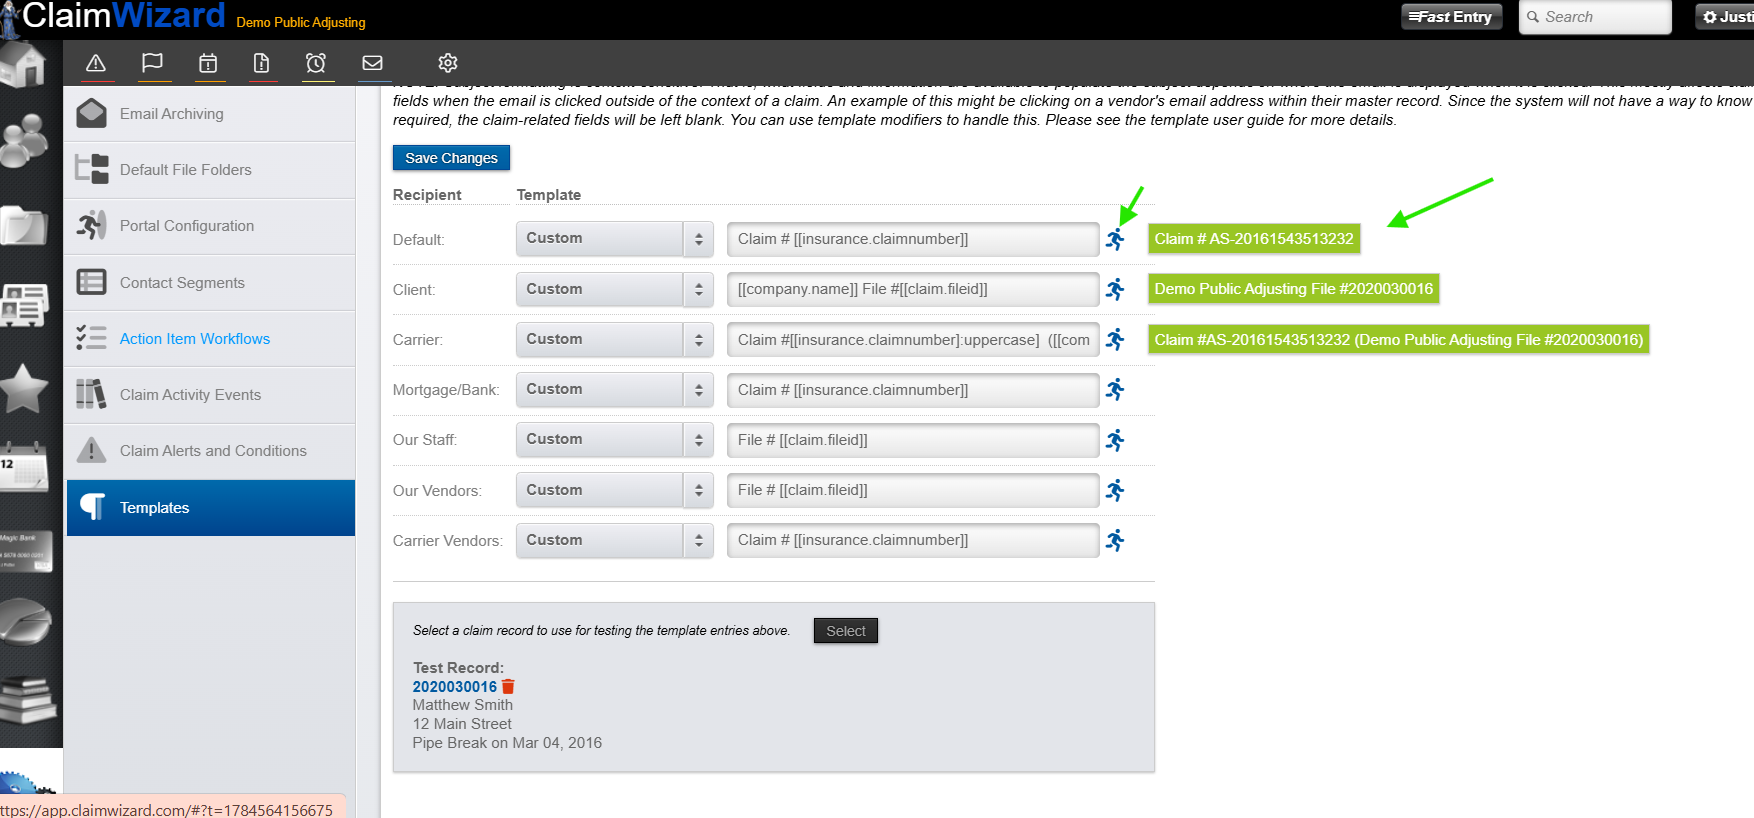Viewport: 1754px width, 818px height.
Task: Click the alerts triangle icon in toolbar
Action: tap(96, 63)
